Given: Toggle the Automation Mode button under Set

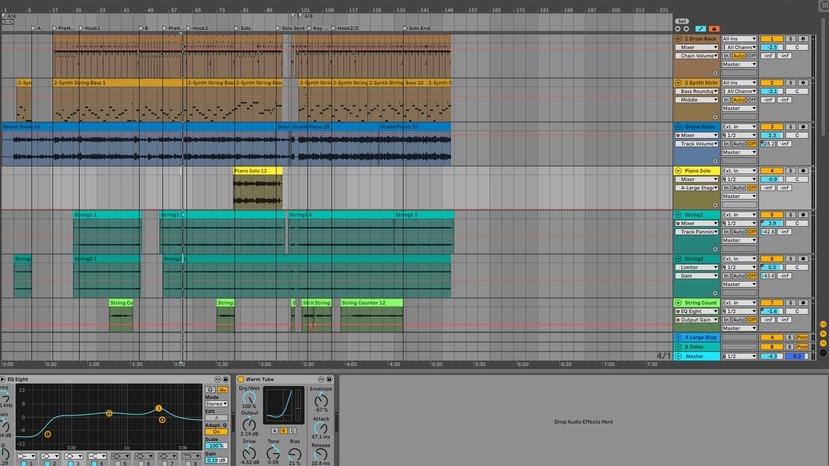Looking at the screenshot, I should [701, 28].
